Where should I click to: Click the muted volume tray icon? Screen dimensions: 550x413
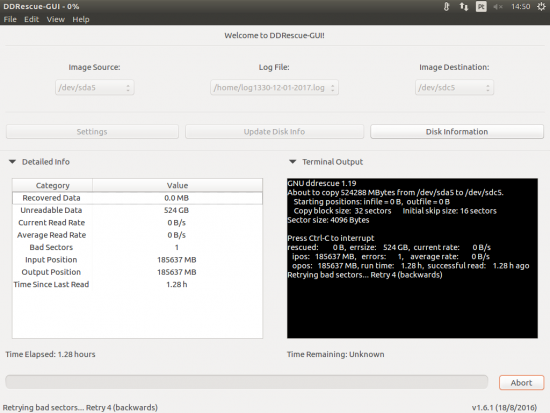click(498, 7)
